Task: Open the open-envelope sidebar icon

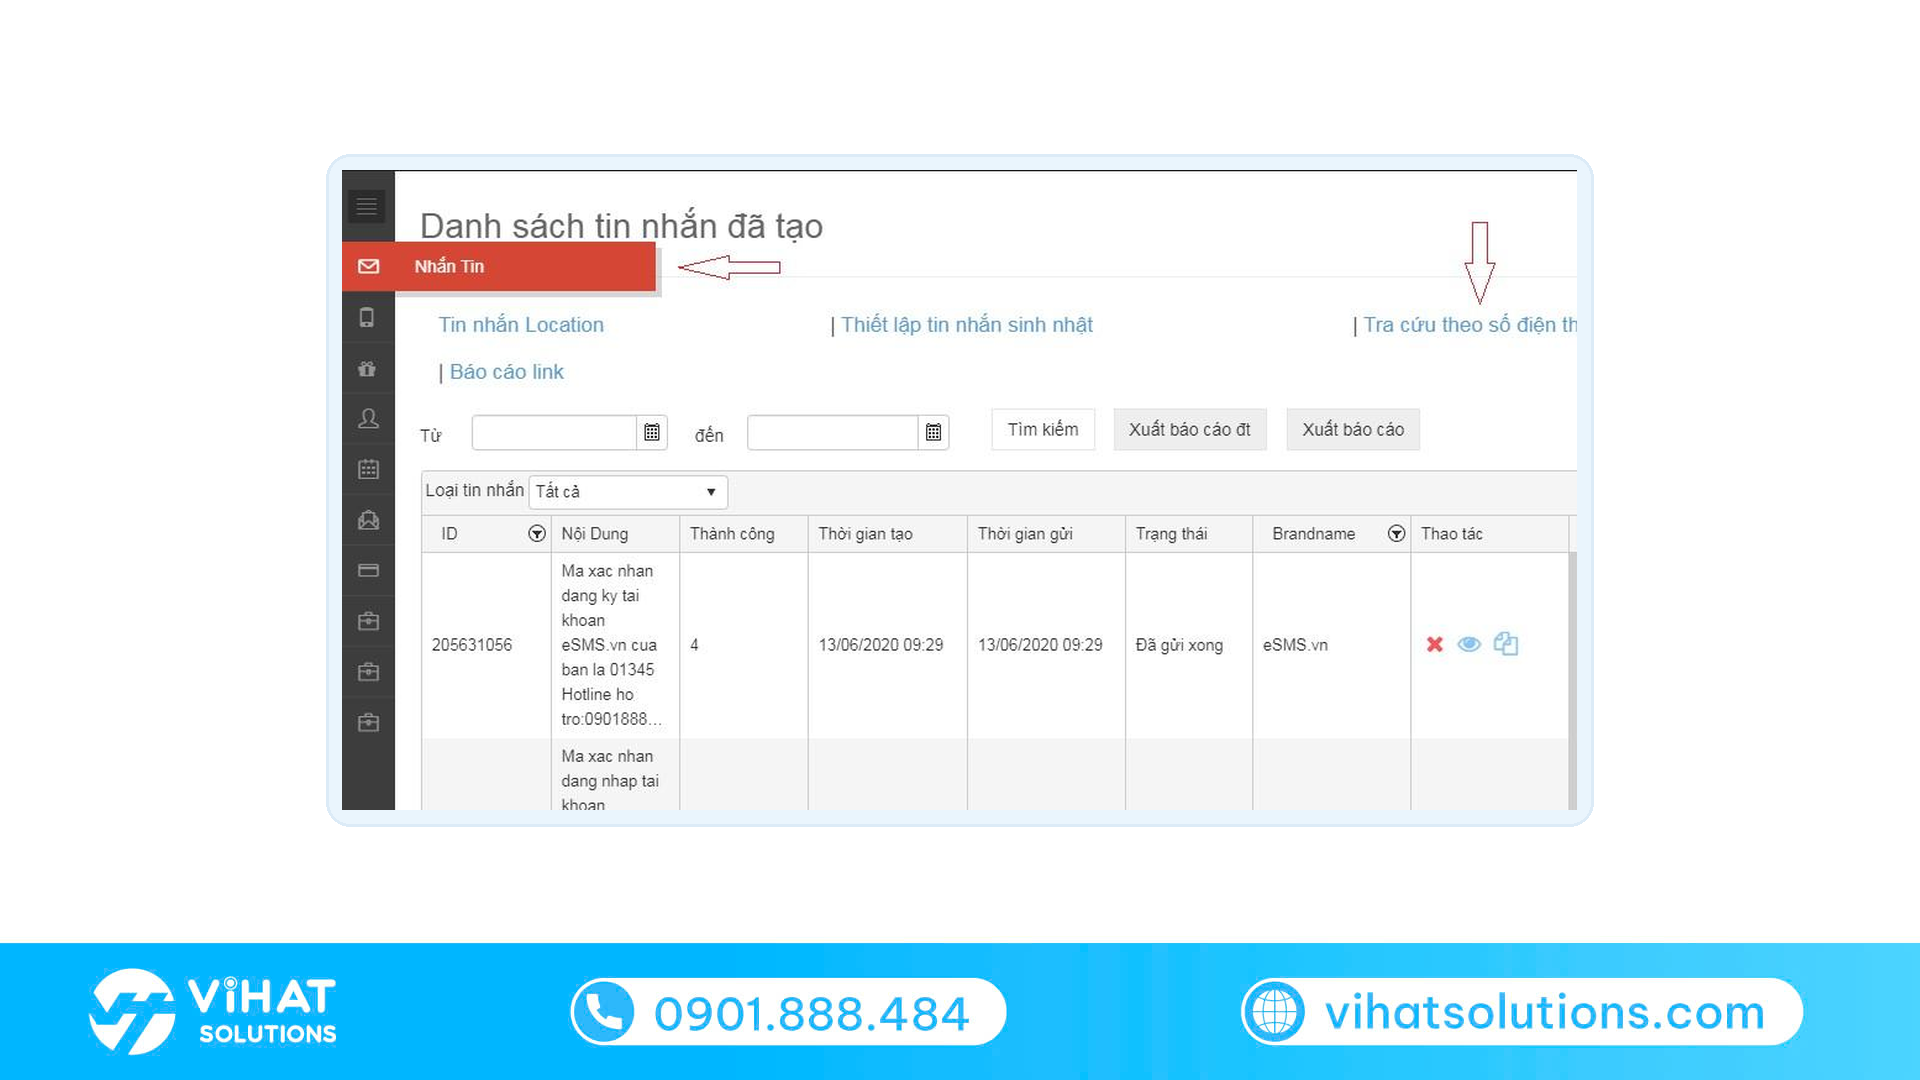Action: click(368, 520)
